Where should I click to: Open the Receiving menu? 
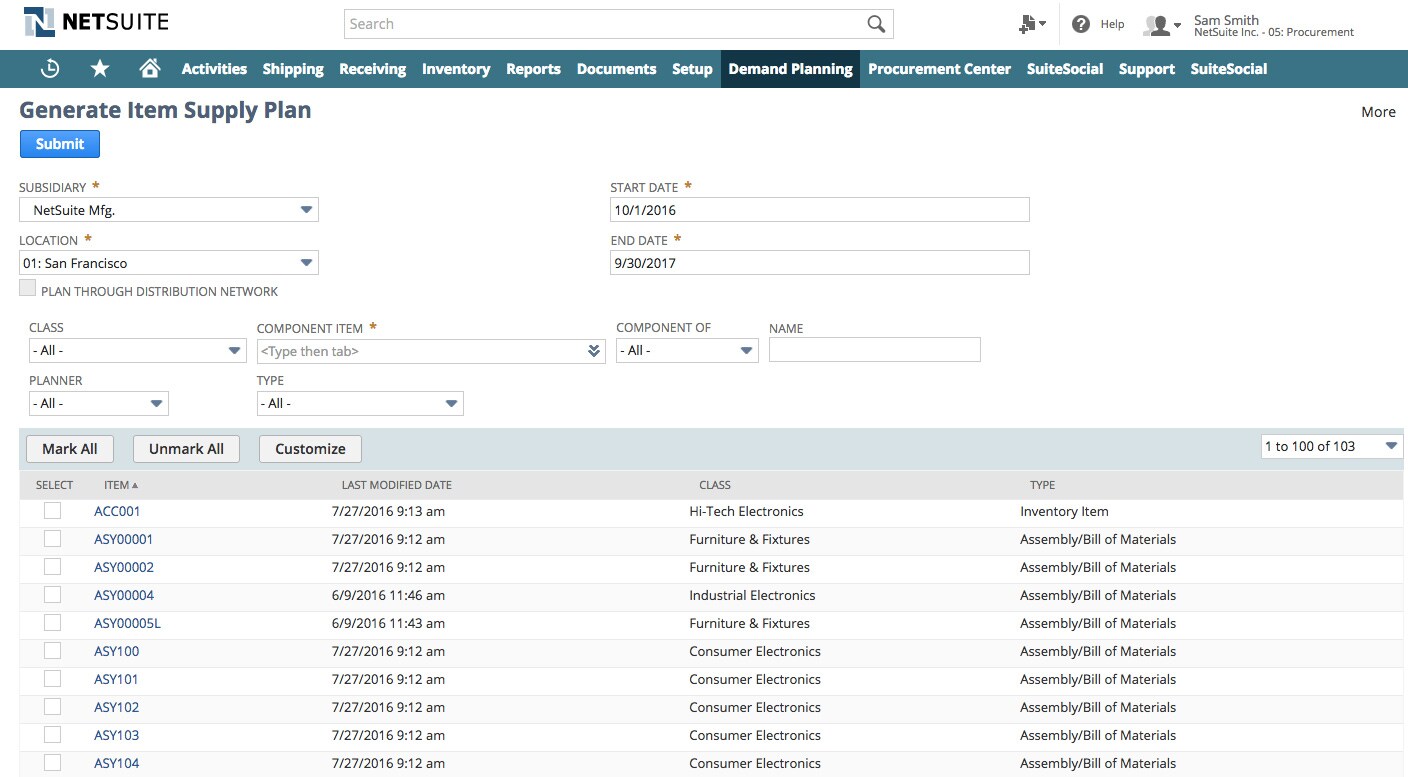372,69
